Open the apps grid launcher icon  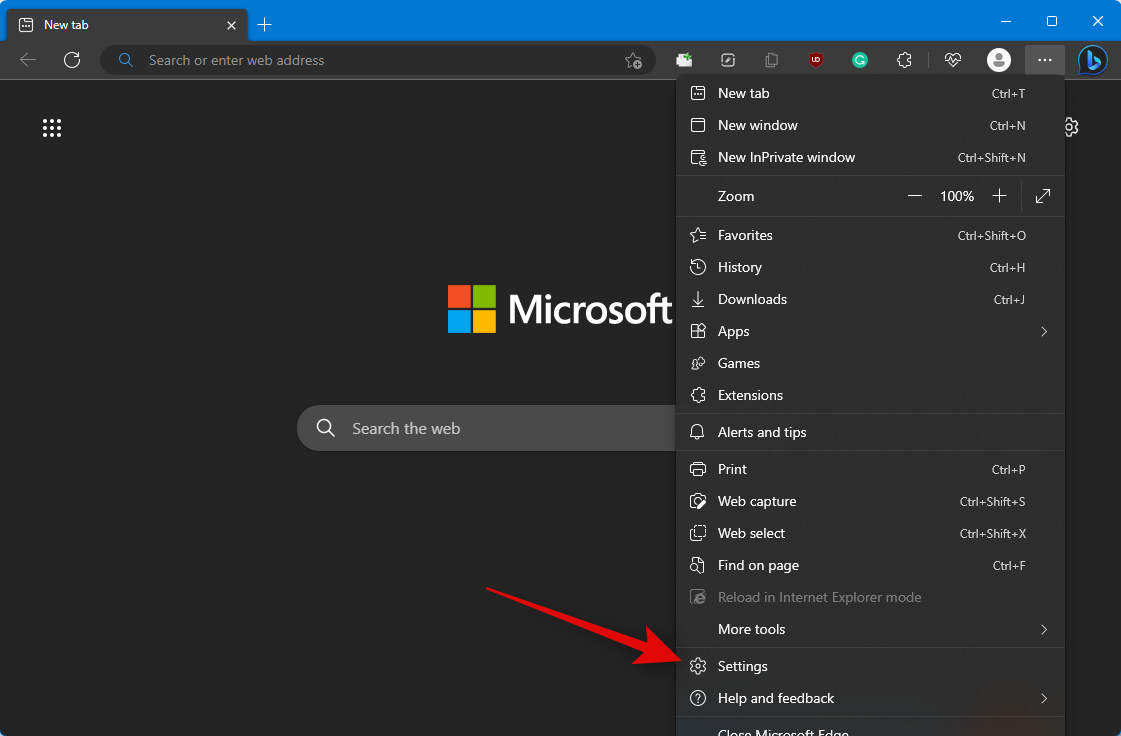click(x=52, y=127)
